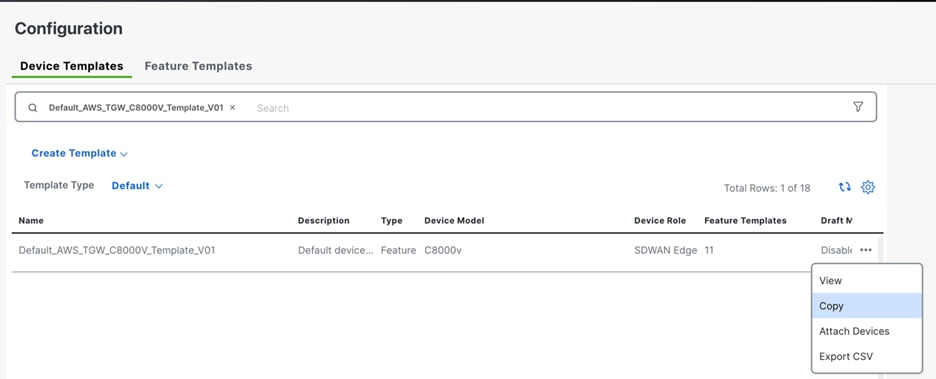Sort by the Name column header
This screenshot has height=379, width=936.
tap(31, 221)
